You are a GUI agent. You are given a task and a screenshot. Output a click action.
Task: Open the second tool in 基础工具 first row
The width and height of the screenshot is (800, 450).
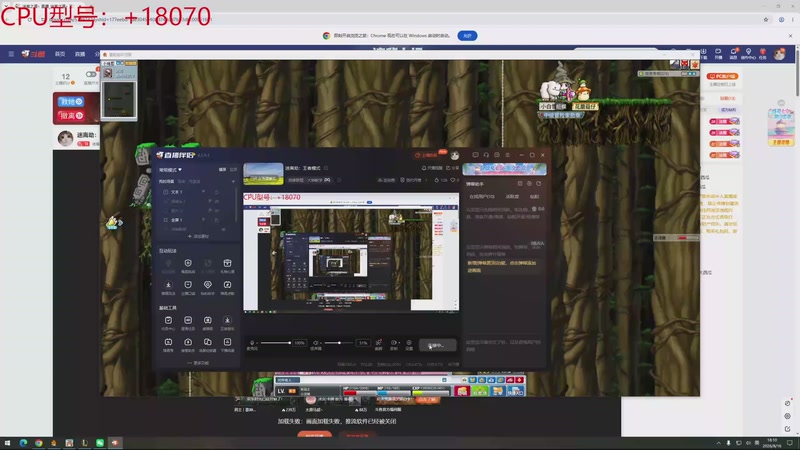click(188, 320)
